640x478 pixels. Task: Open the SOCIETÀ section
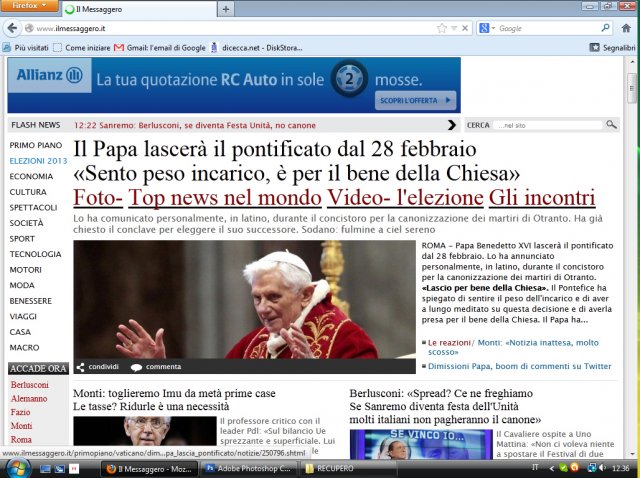point(27,223)
